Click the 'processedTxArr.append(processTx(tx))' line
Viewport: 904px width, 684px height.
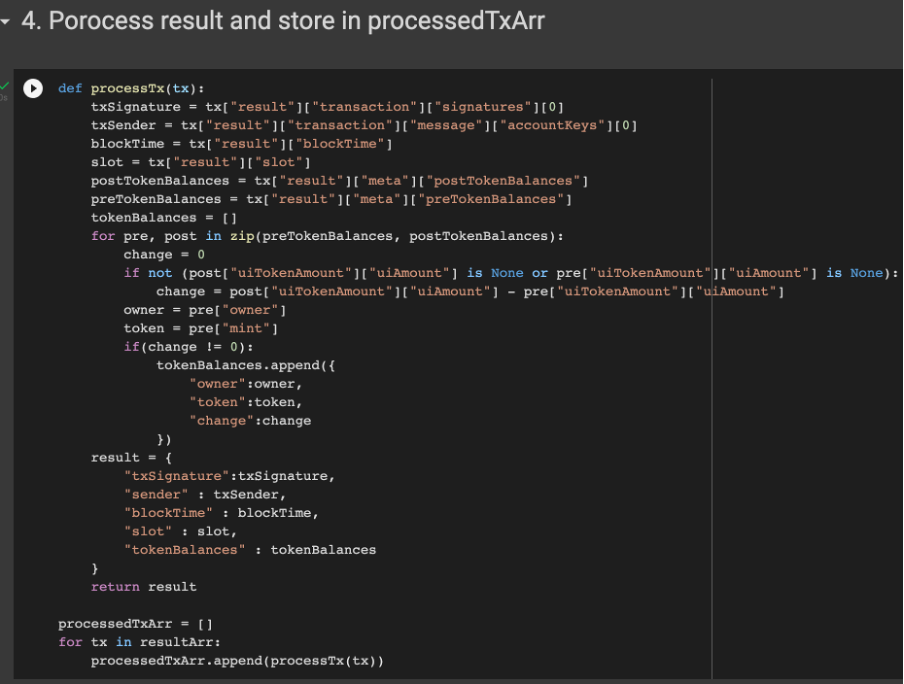tap(237, 660)
